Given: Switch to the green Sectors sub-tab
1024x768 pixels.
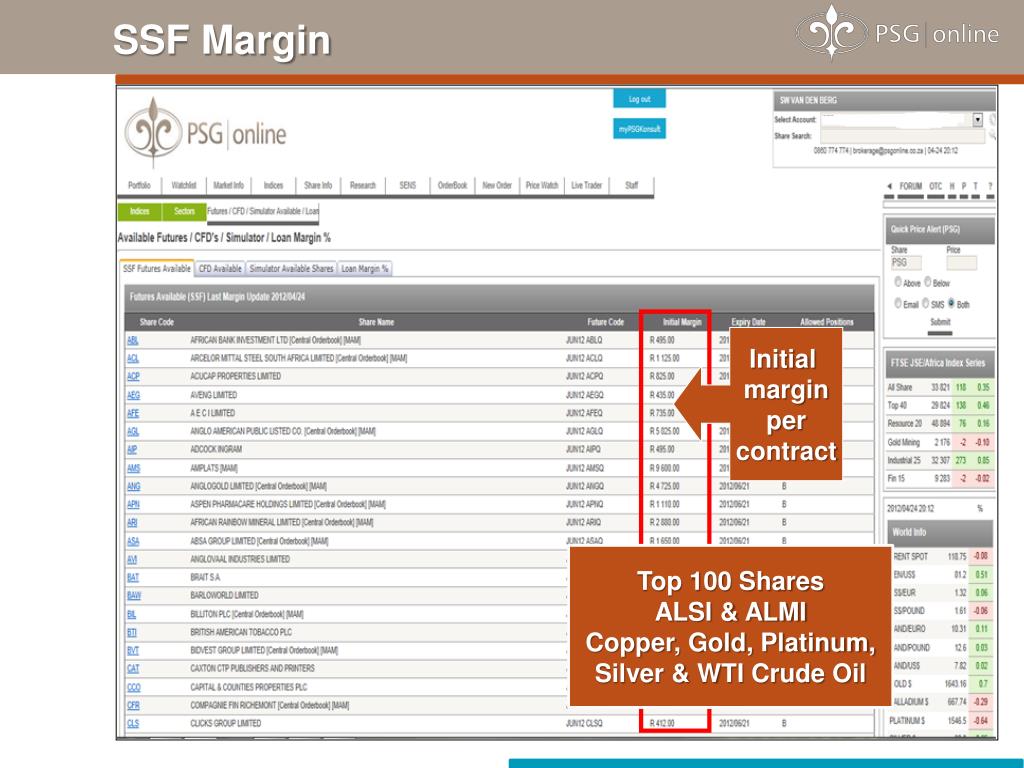Looking at the screenshot, I should (x=184, y=212).
